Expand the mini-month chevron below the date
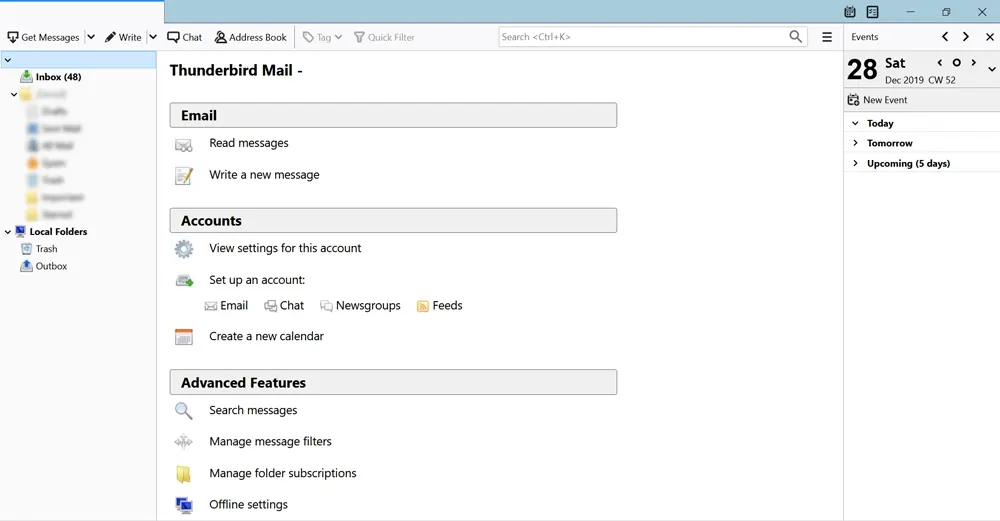This screenshot has width=1000, height=521. (x=992, y=69)
